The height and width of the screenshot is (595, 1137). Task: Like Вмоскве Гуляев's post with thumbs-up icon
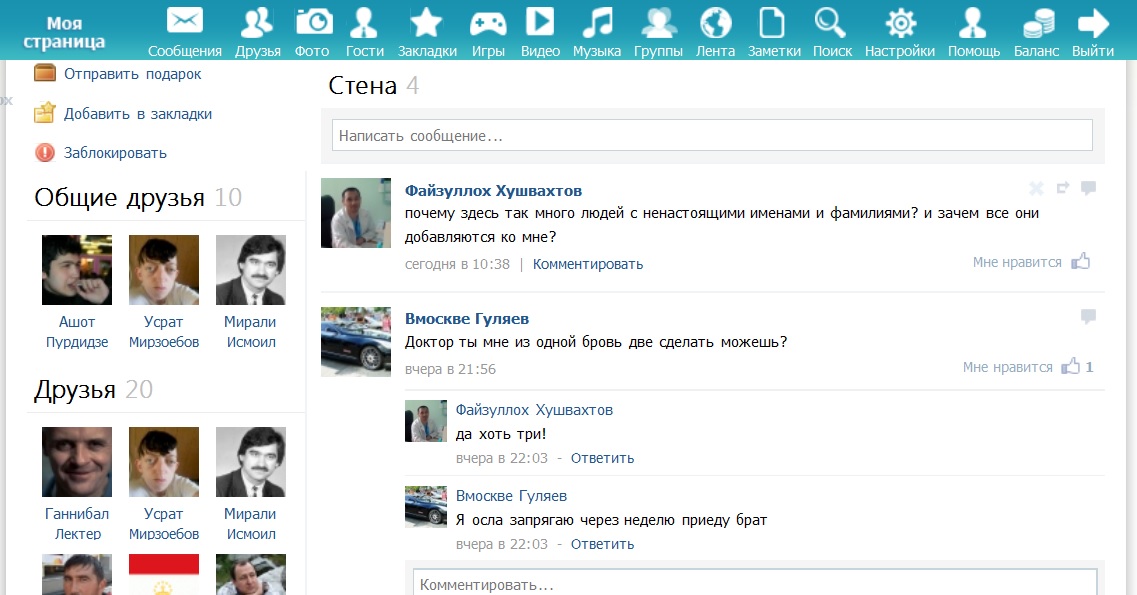[1070, 366]
